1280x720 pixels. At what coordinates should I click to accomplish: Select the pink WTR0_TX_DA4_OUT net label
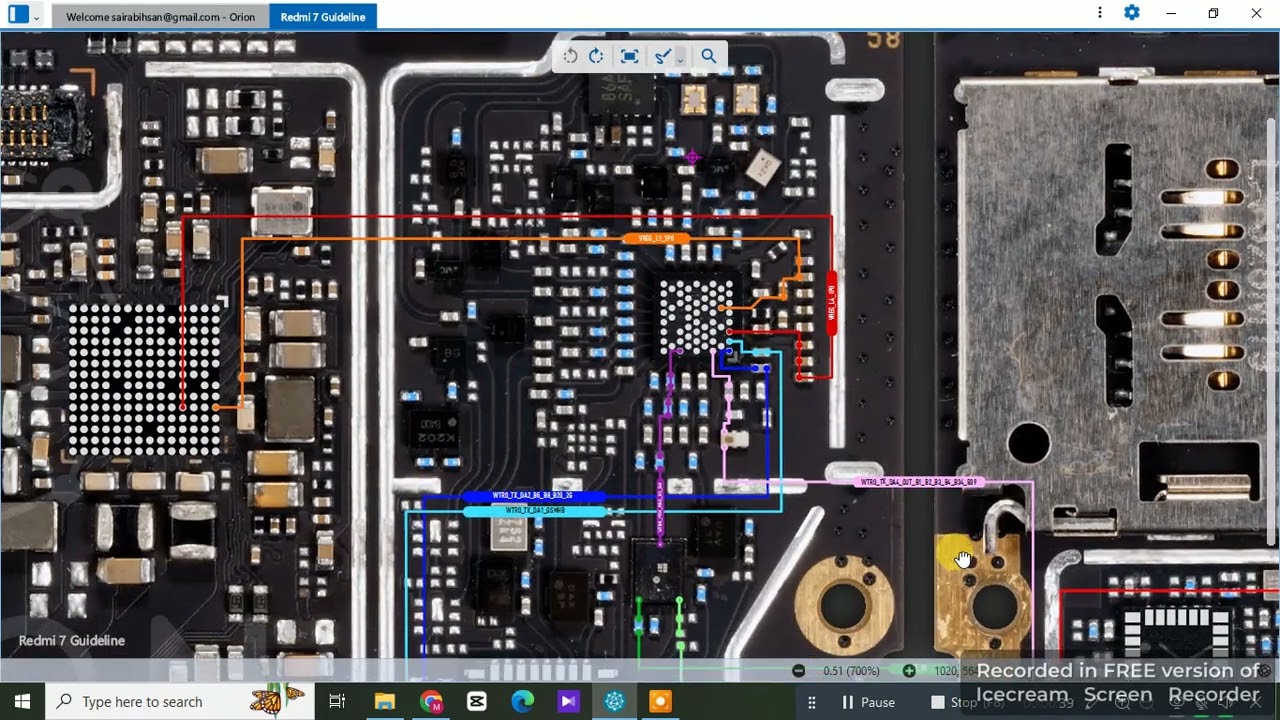pyautogui.click(x=919, y=482)
